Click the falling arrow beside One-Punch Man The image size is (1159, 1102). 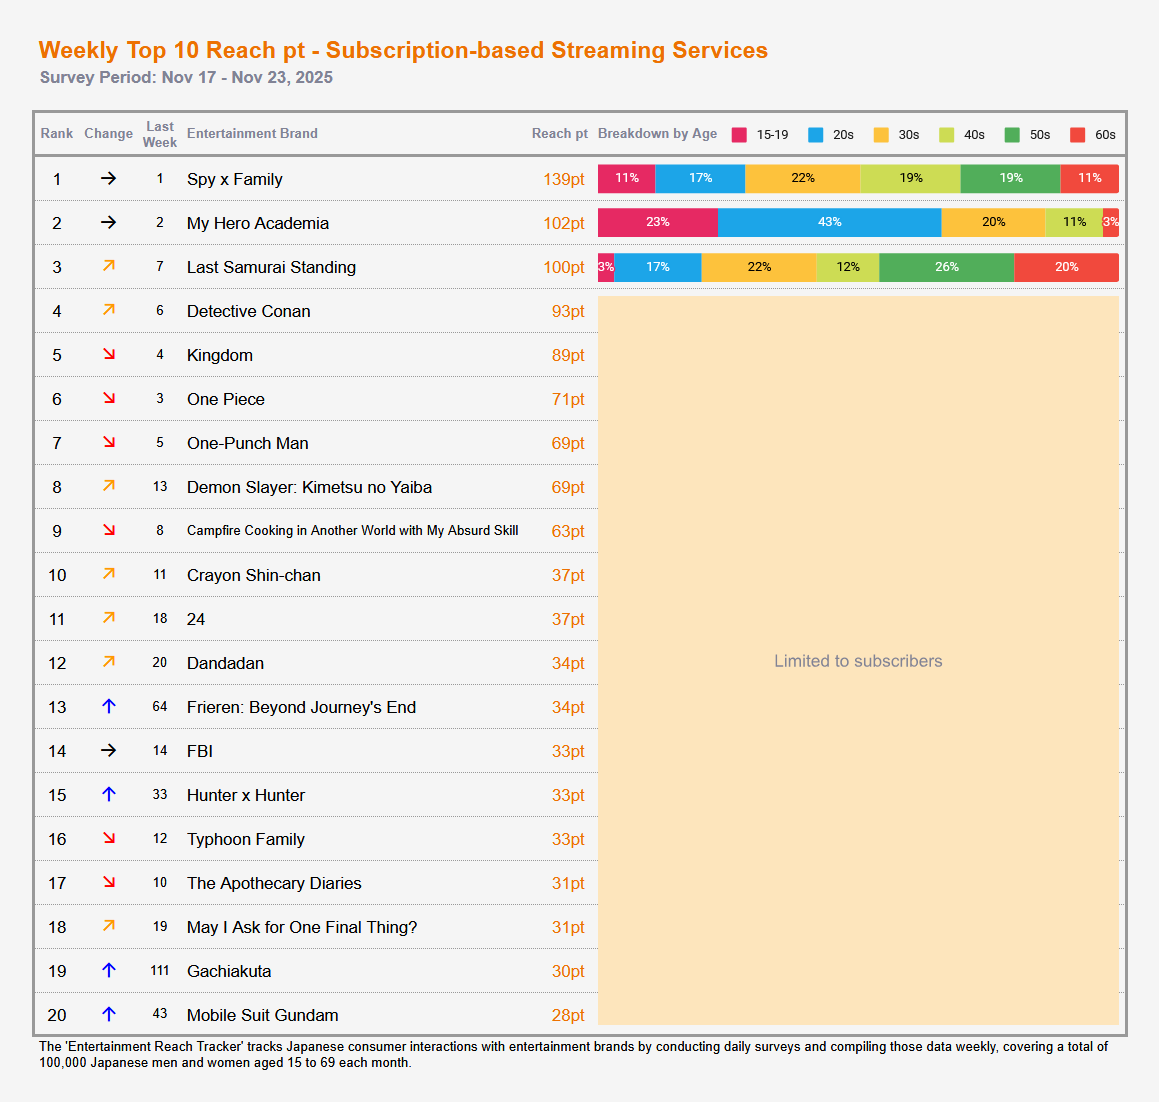109,442
